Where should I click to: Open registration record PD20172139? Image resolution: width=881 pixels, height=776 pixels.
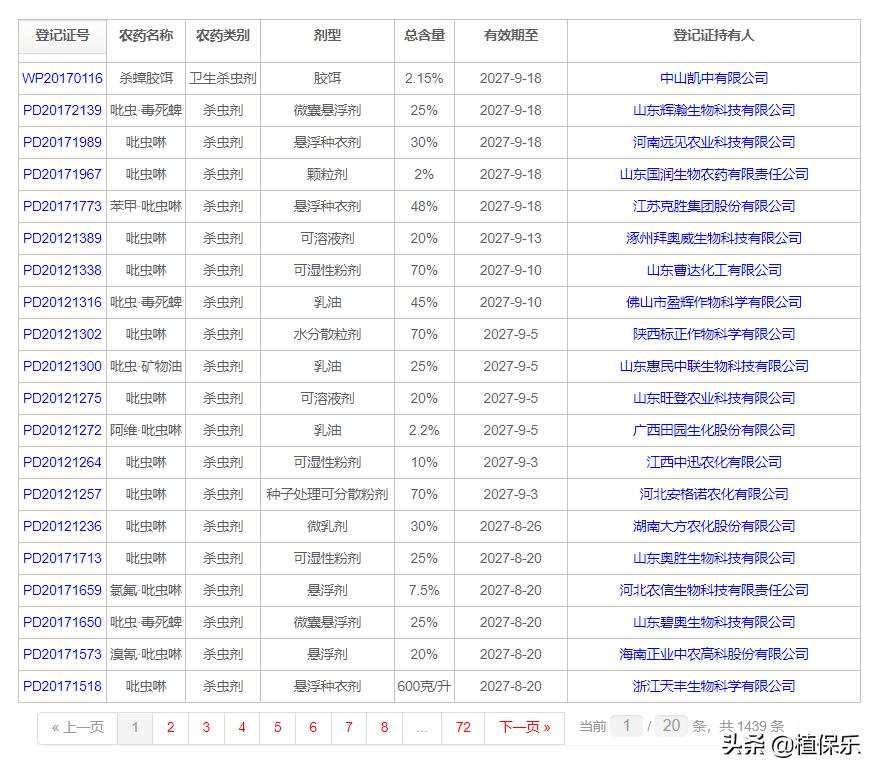pyautogui.click(x=62, y=110)
